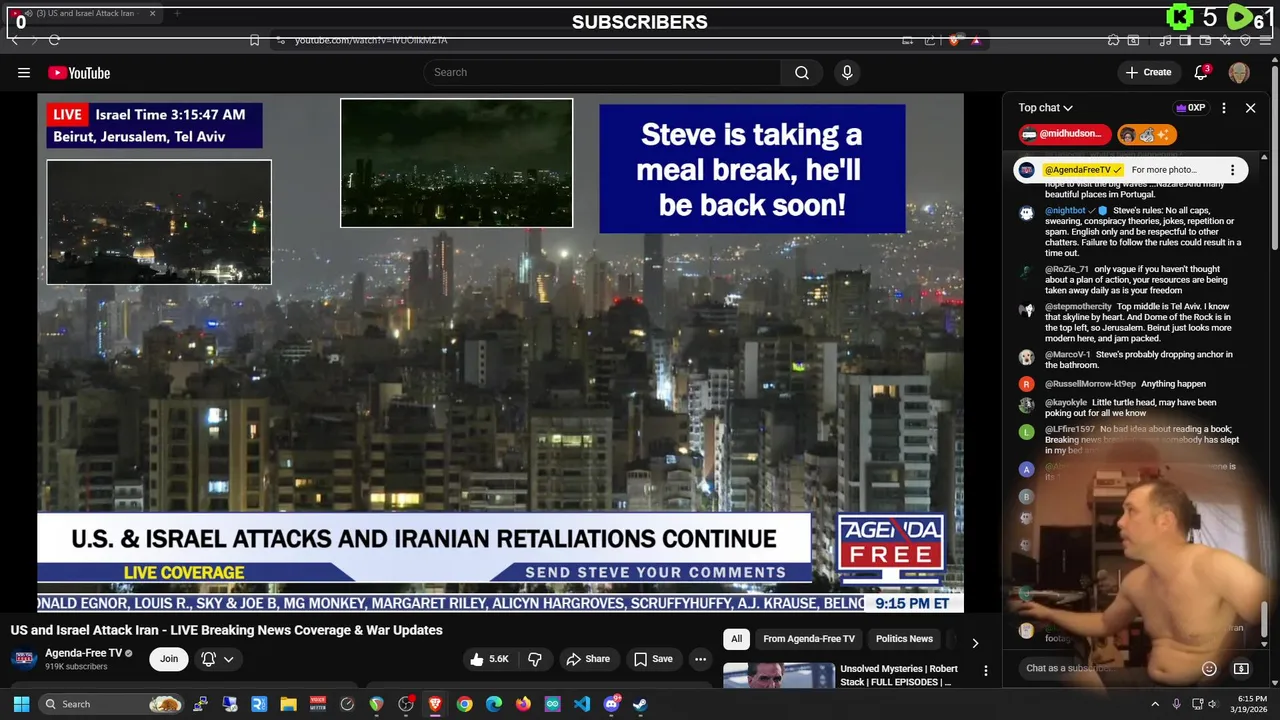Open Brave browser from taskbar
The width and height of the screenshot is (1280, 720).
click(x=435, y=704)
